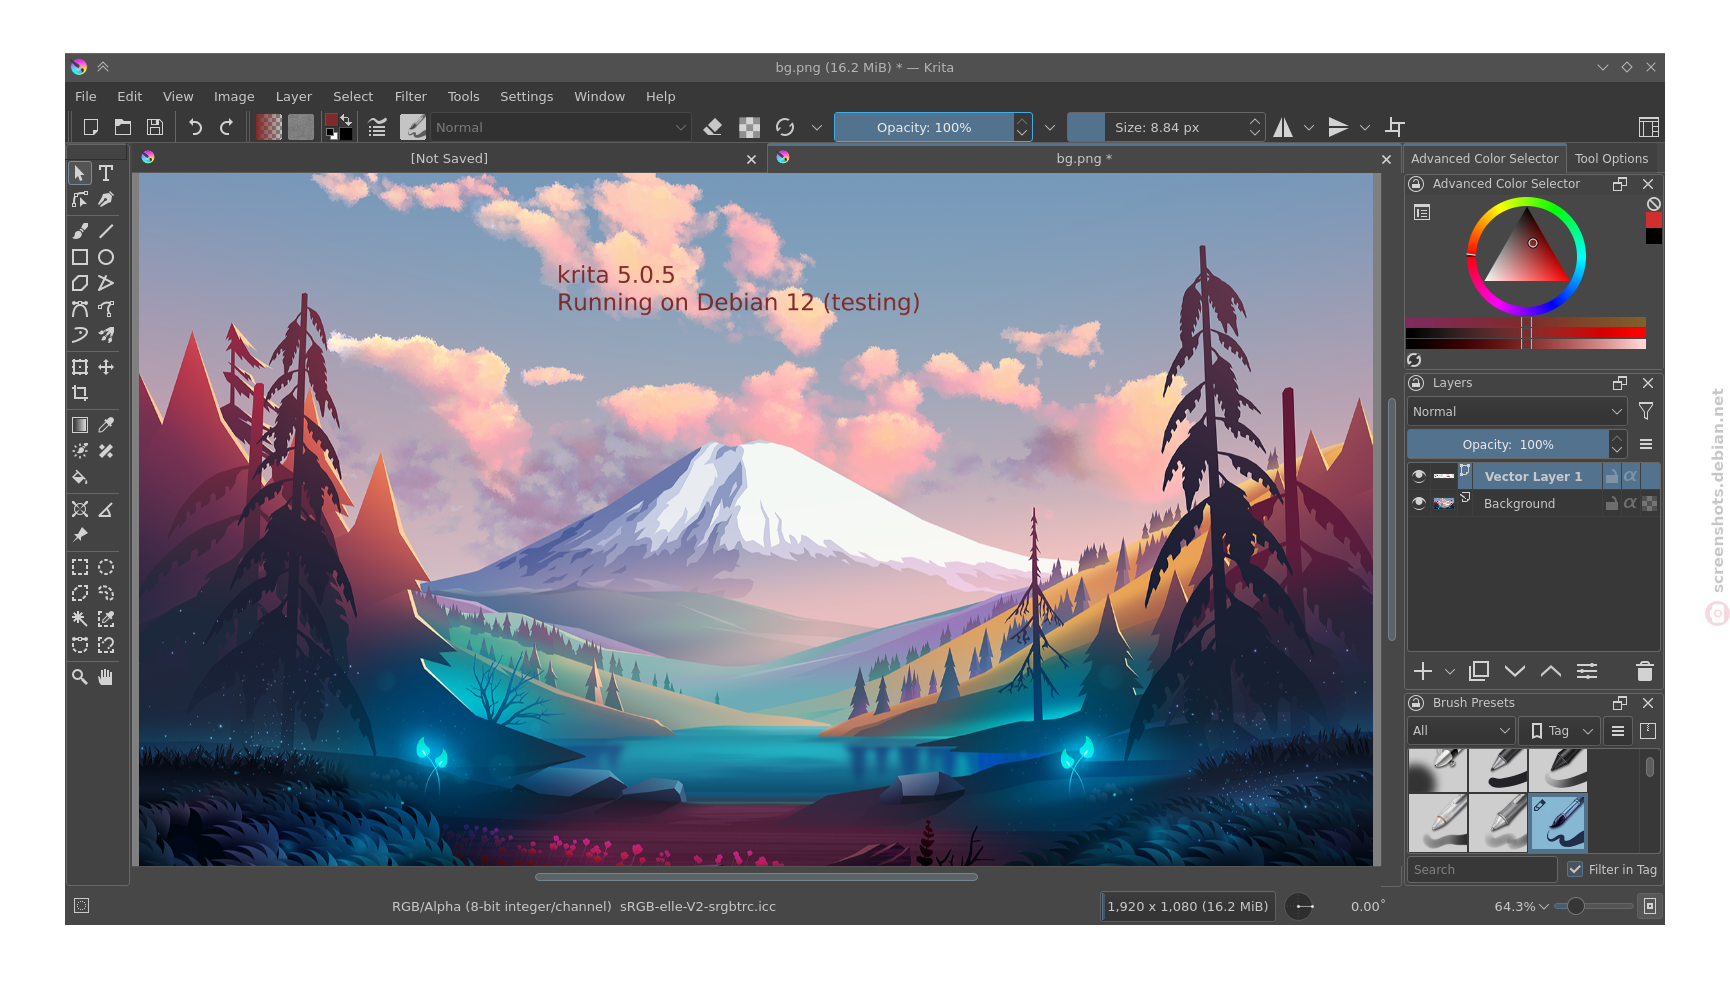Image resolution: width=1730 pixels, height=1002 pixels.
Task: Open an existing file from toolbar
Action: (123, 127)
